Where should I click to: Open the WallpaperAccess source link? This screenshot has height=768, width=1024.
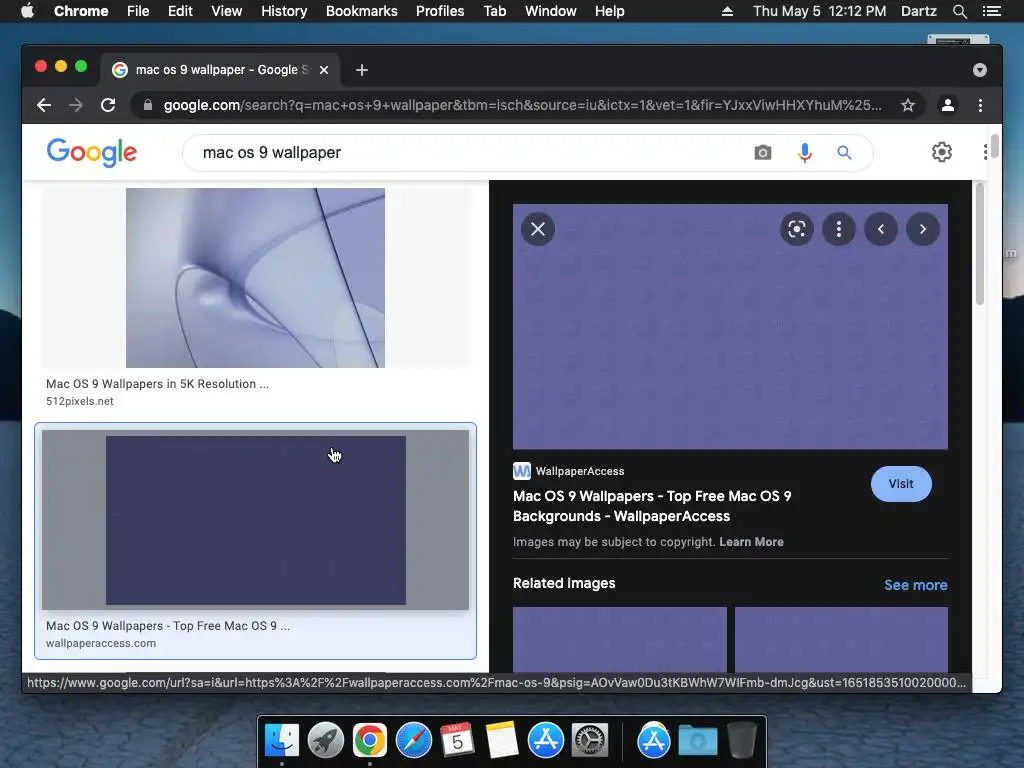tap(569, 471)
